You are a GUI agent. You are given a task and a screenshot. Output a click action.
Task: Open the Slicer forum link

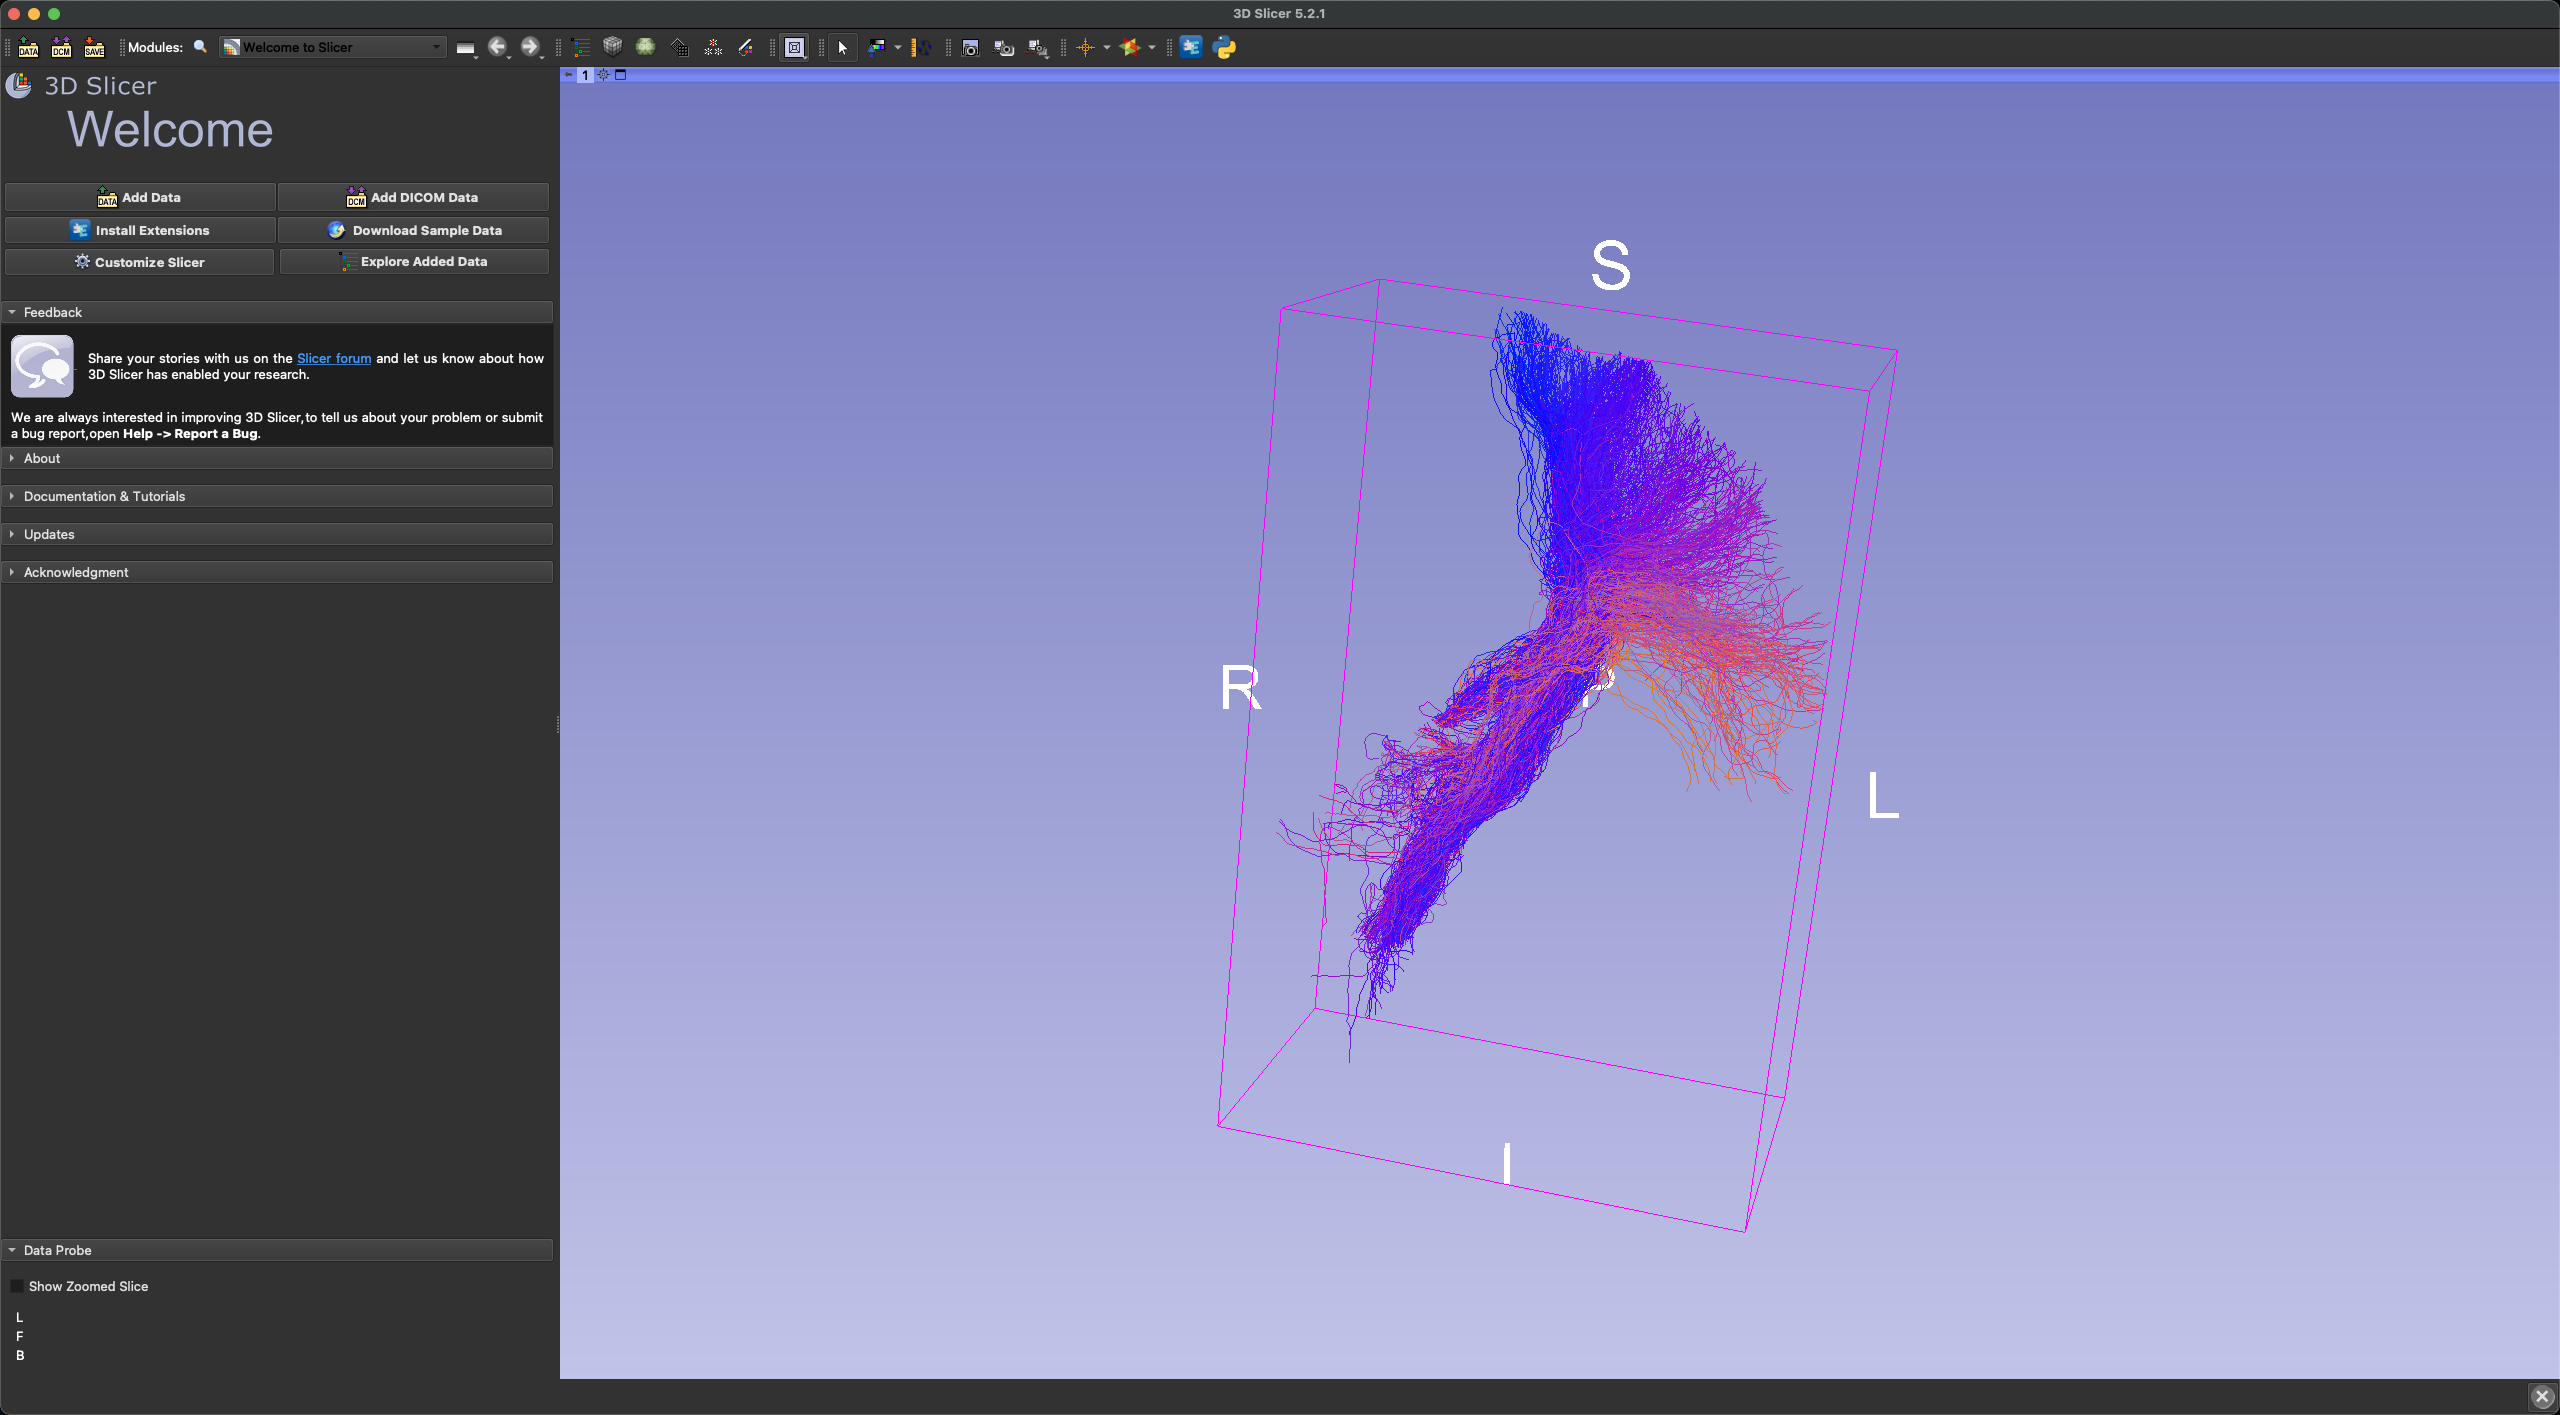[333, 358]
